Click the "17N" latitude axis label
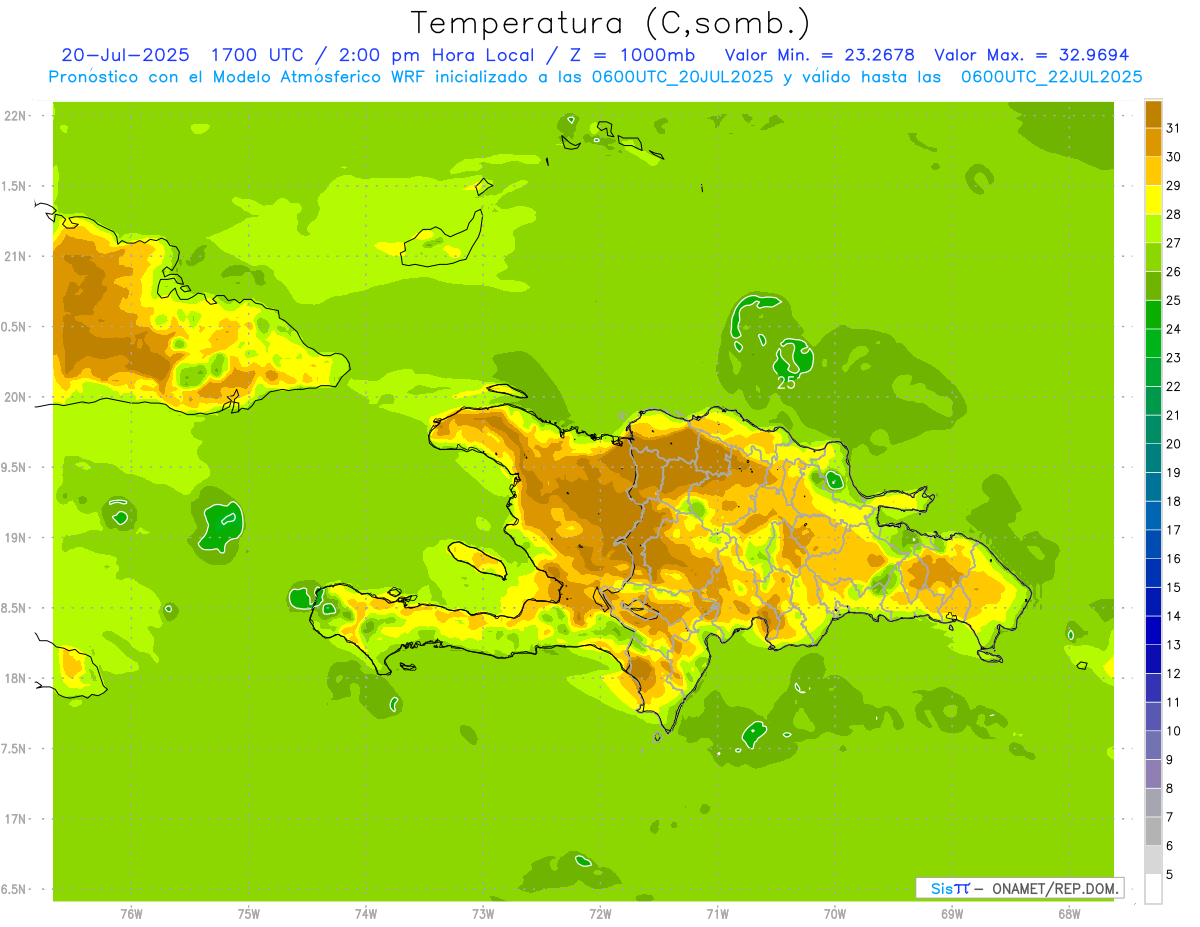This screenshot has width=1200, height=927. tap(15, 819)
